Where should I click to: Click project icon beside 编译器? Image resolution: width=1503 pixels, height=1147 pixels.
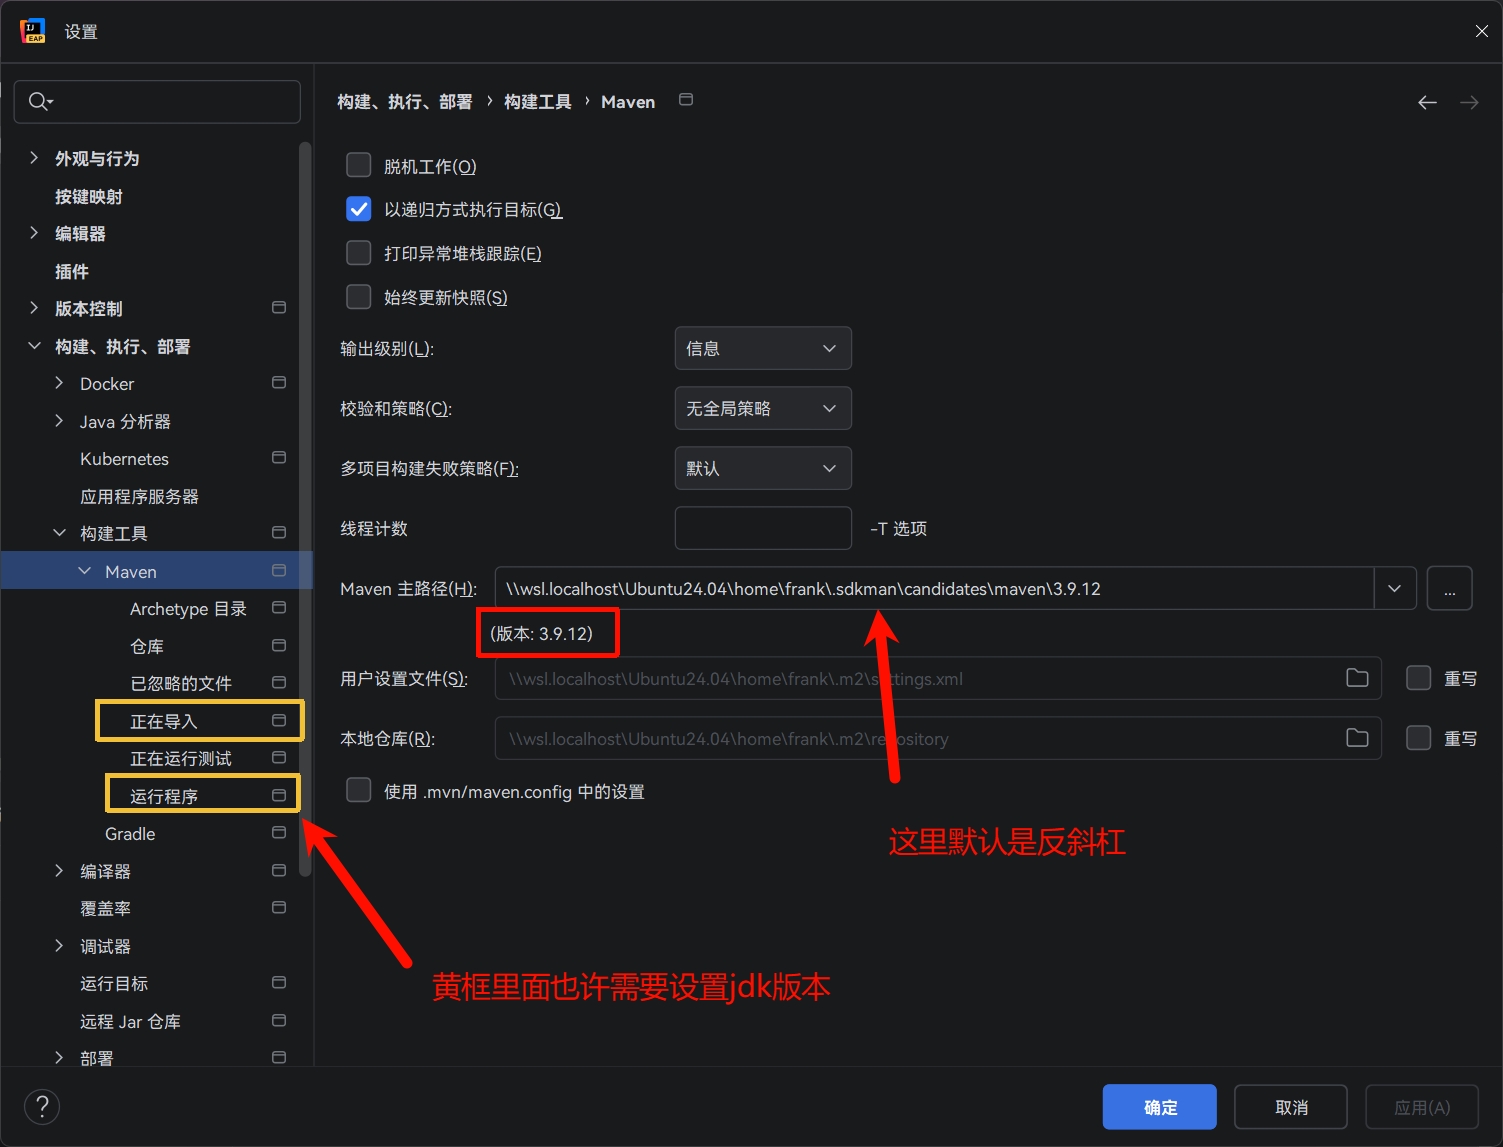click(279, 871)
